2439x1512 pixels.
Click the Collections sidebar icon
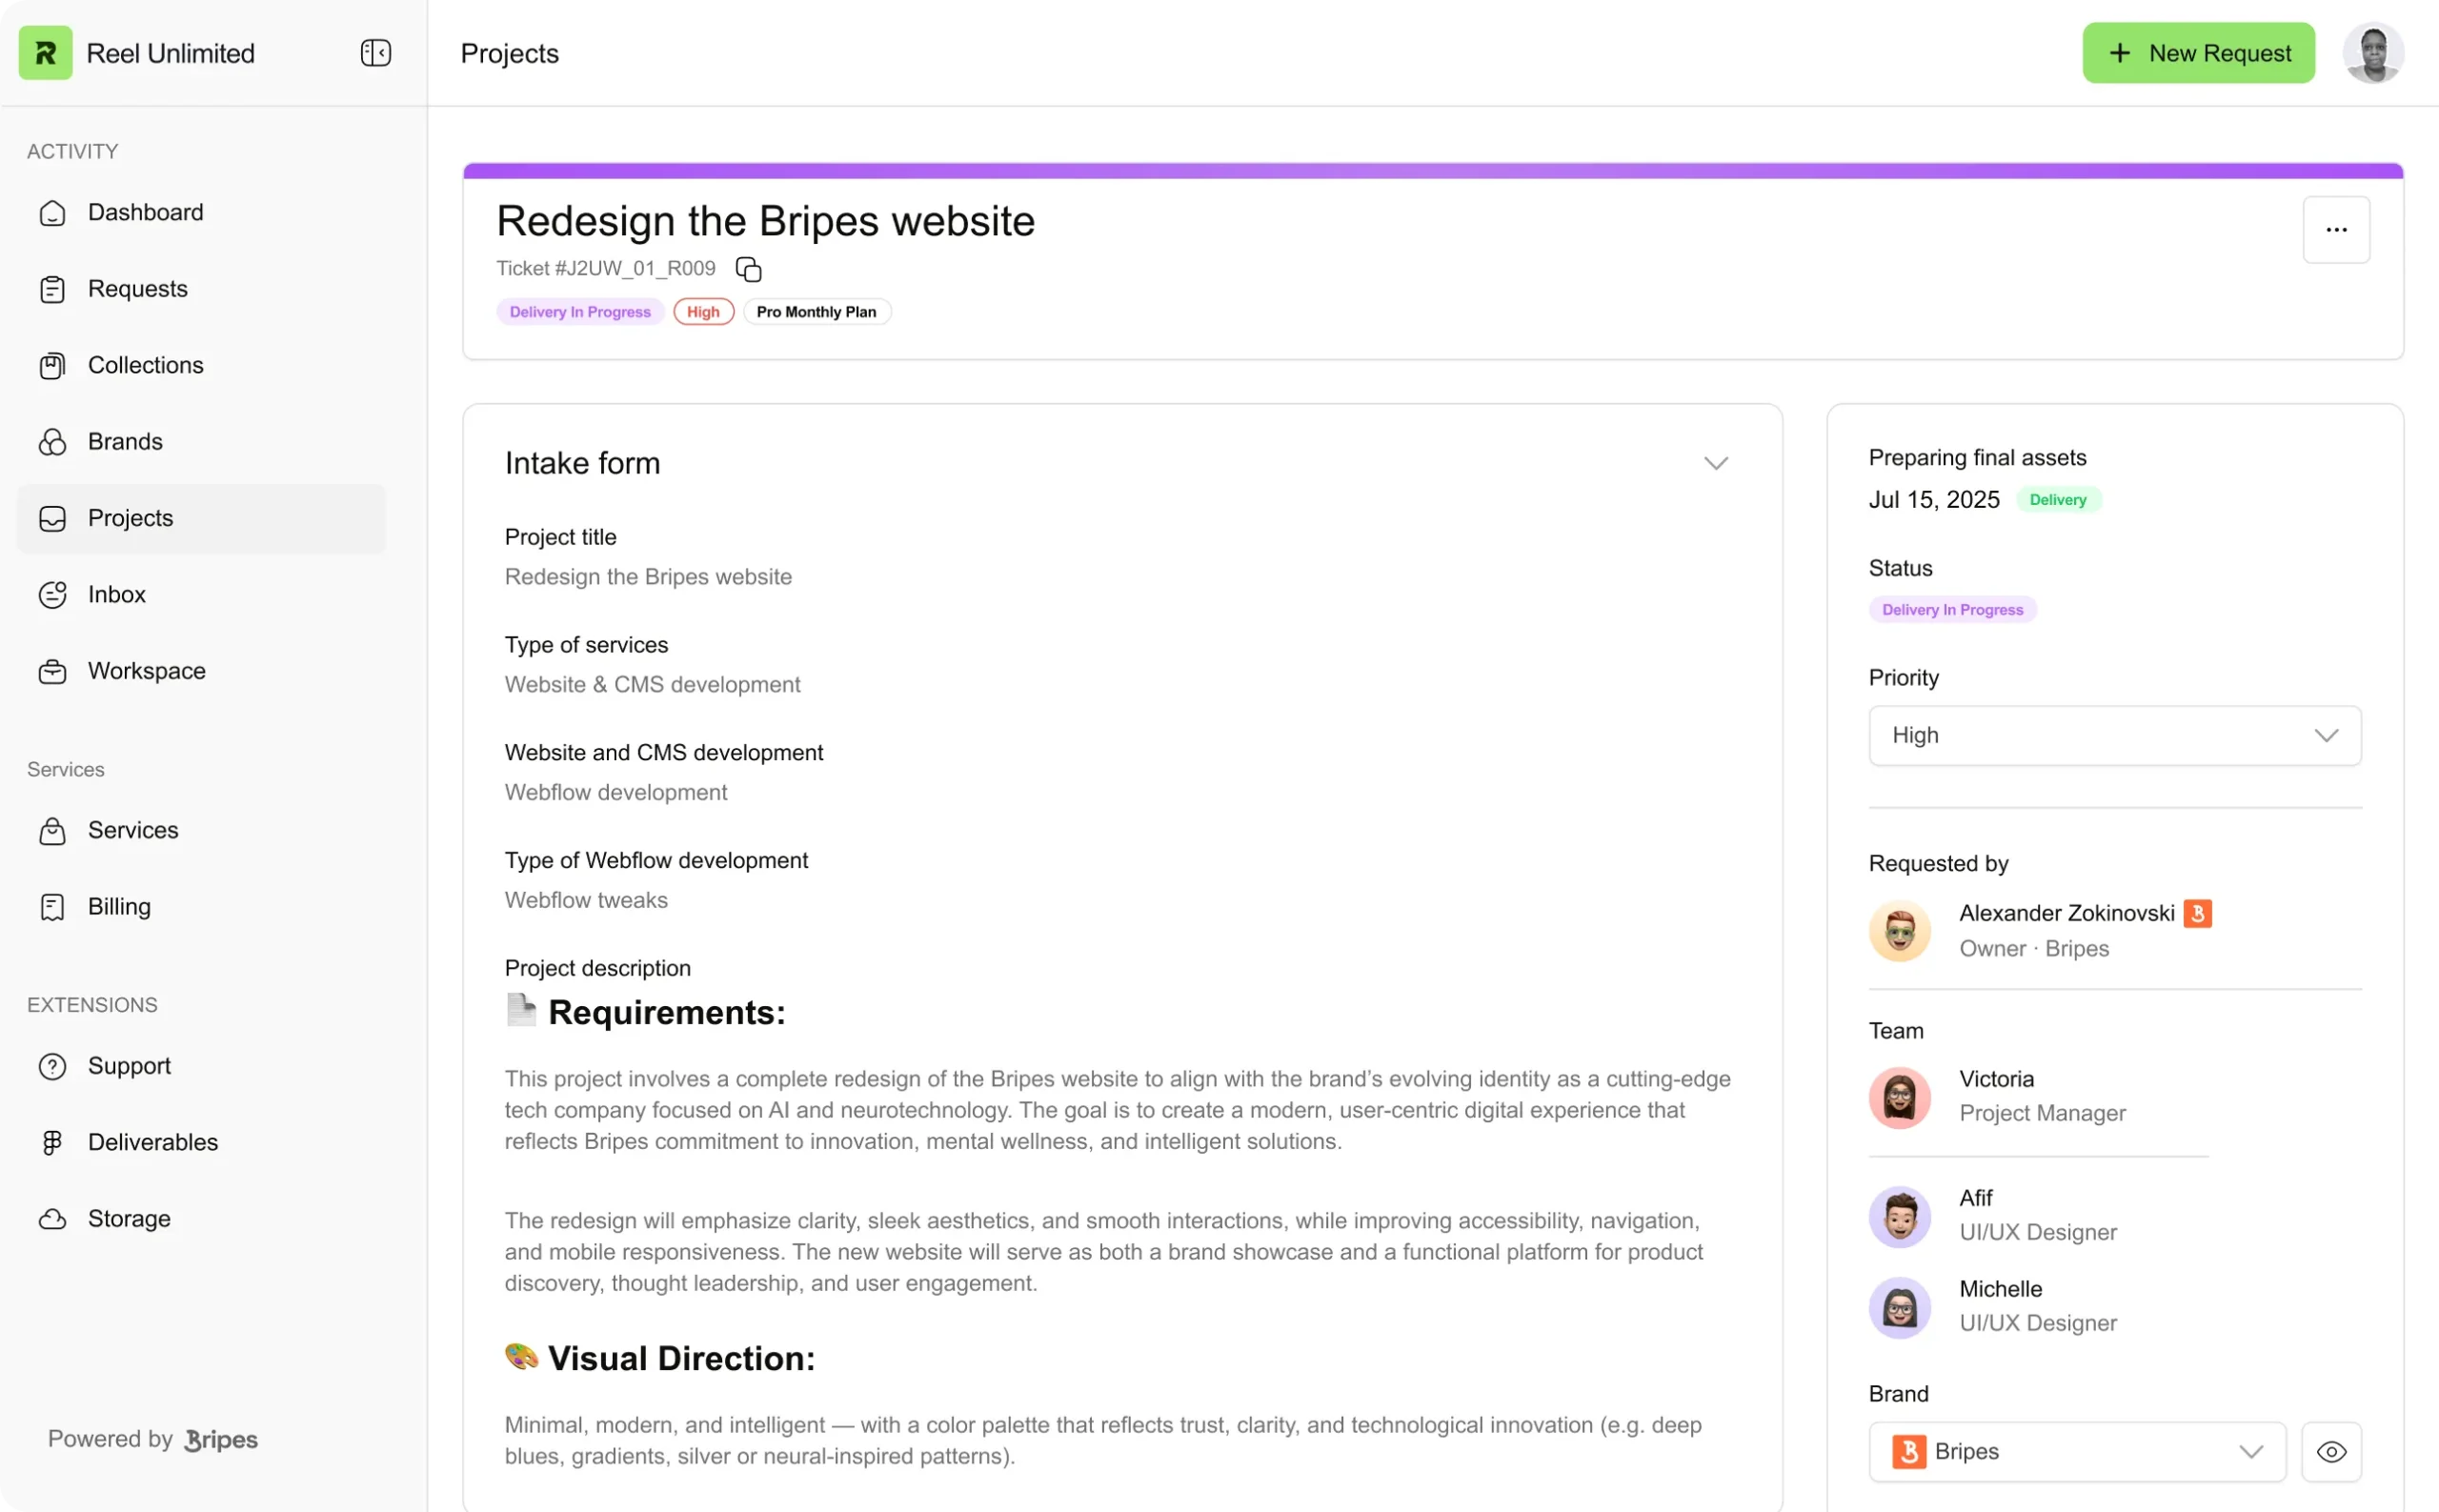pyautogui.click(x=52, y=366)
